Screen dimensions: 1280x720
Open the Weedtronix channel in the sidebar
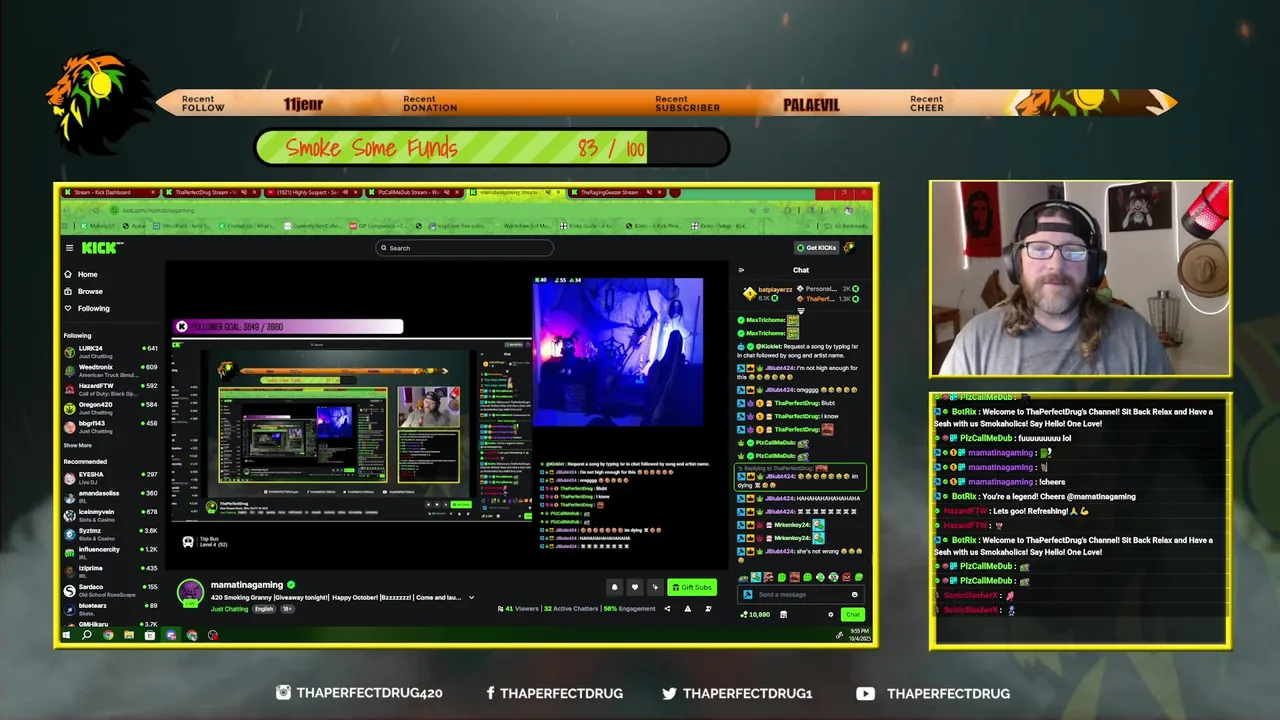pos(111,371)
